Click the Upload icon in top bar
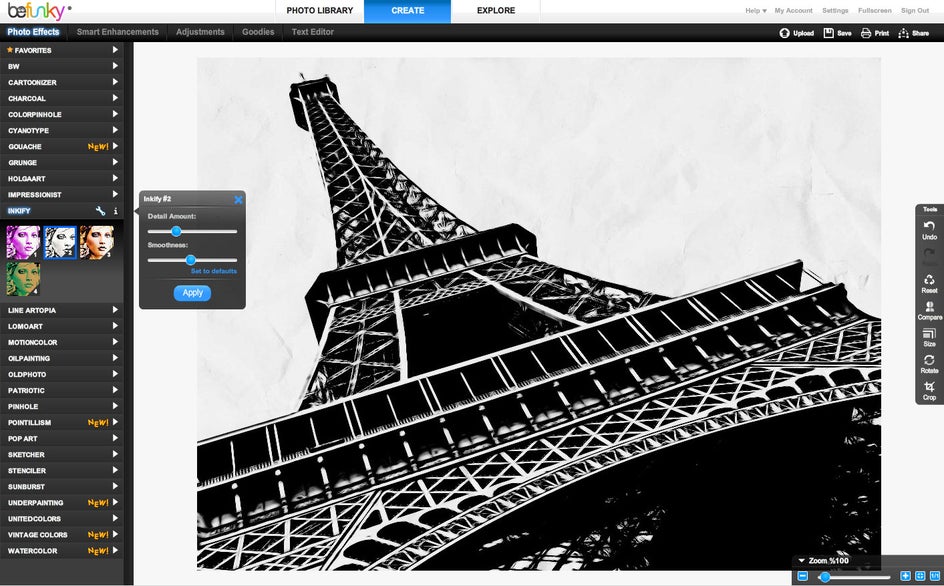Screen dimensions: 944x586 pos(784,33)
